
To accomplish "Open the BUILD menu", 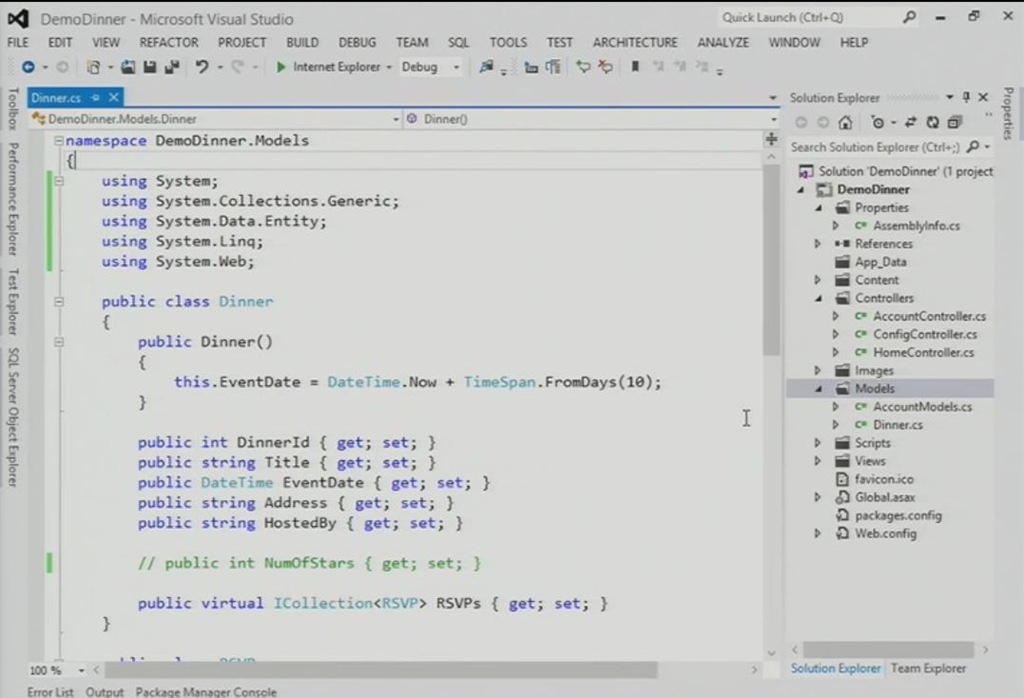I will [x=302, y=42].
